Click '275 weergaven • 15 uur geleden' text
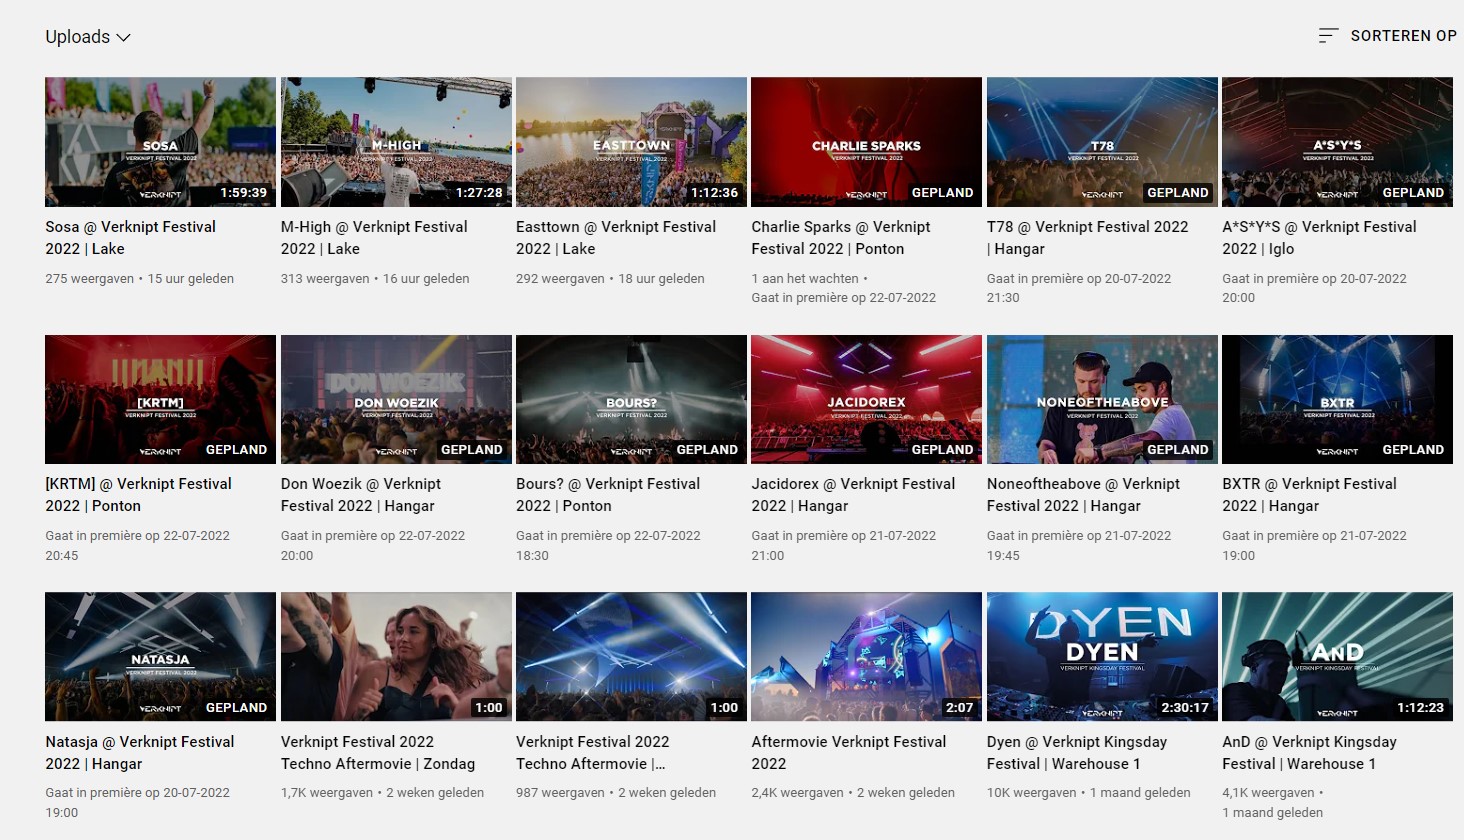The image size is (1464, 840). click(x=139, y=279)
